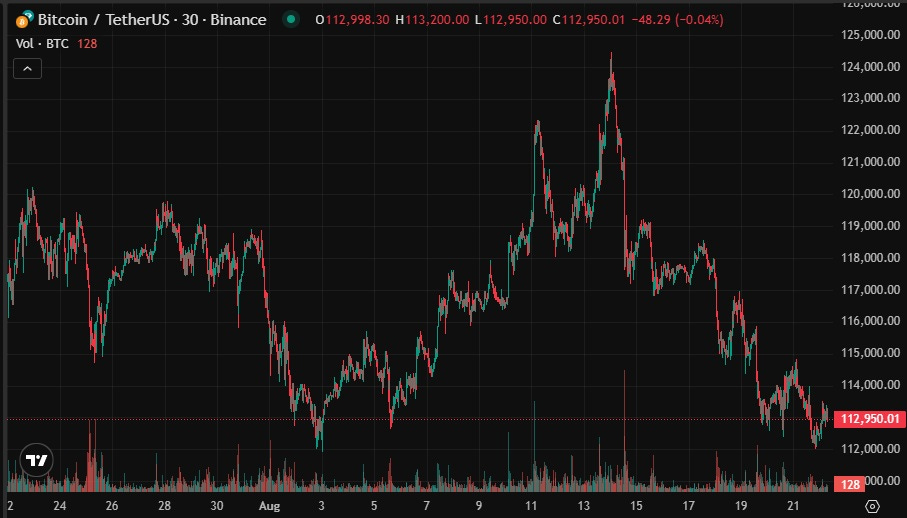Click the 120,000.00 price axis label
The height and width of the screenshot is (518, 907).
(x=870, y=194)
